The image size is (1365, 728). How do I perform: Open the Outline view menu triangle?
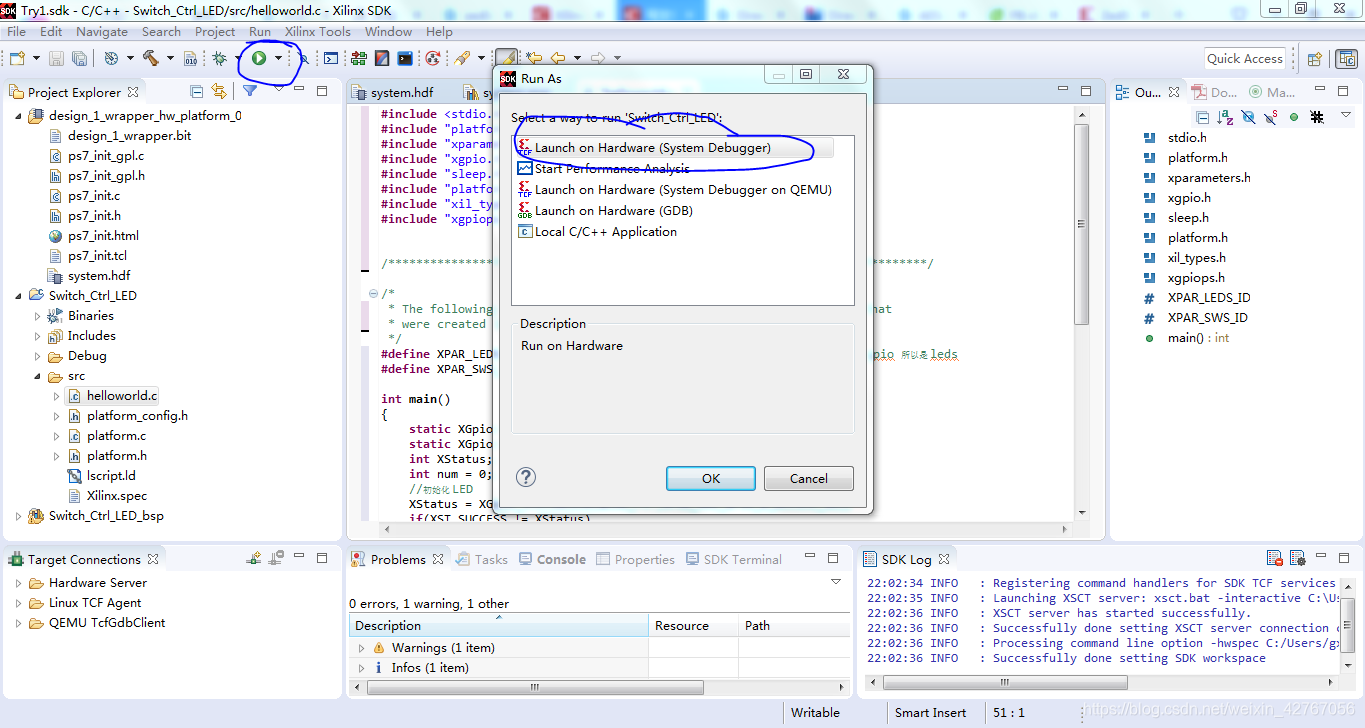point(1345,116)
